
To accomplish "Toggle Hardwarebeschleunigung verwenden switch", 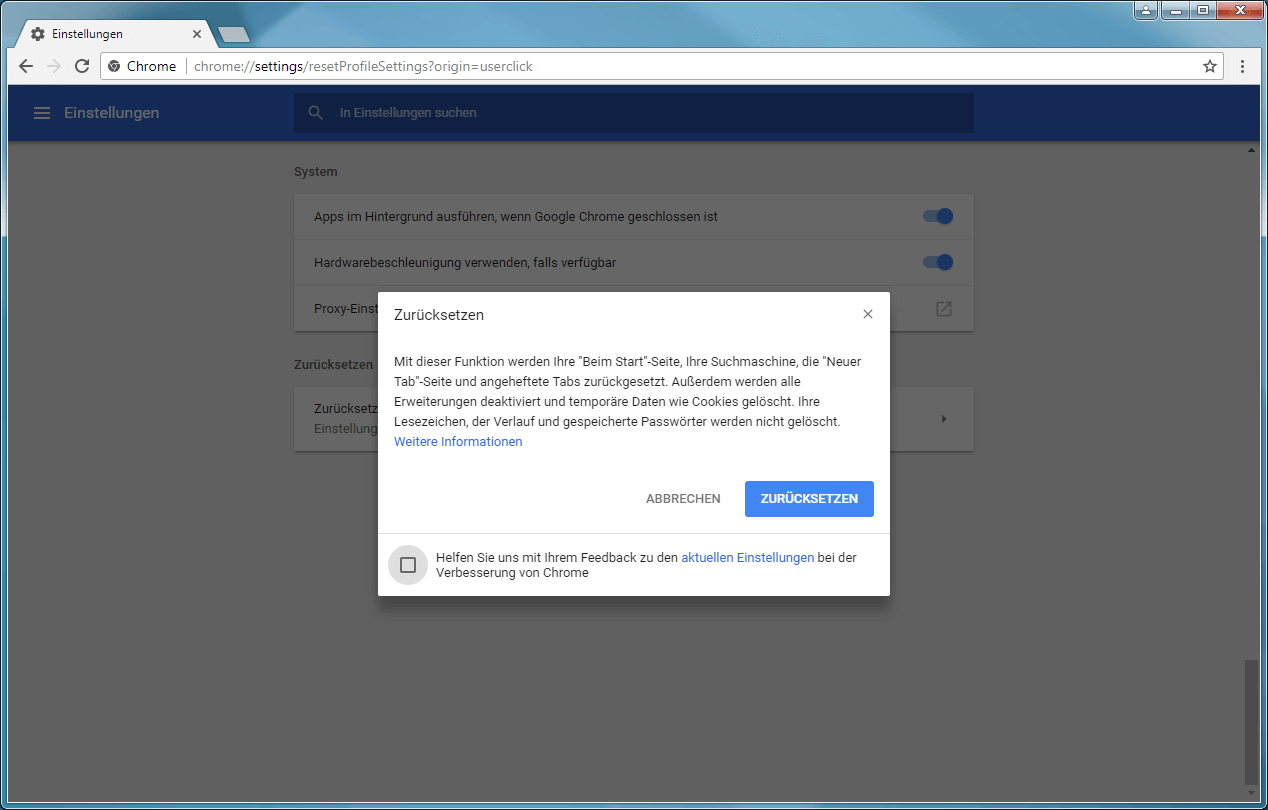I will (938, 262).
